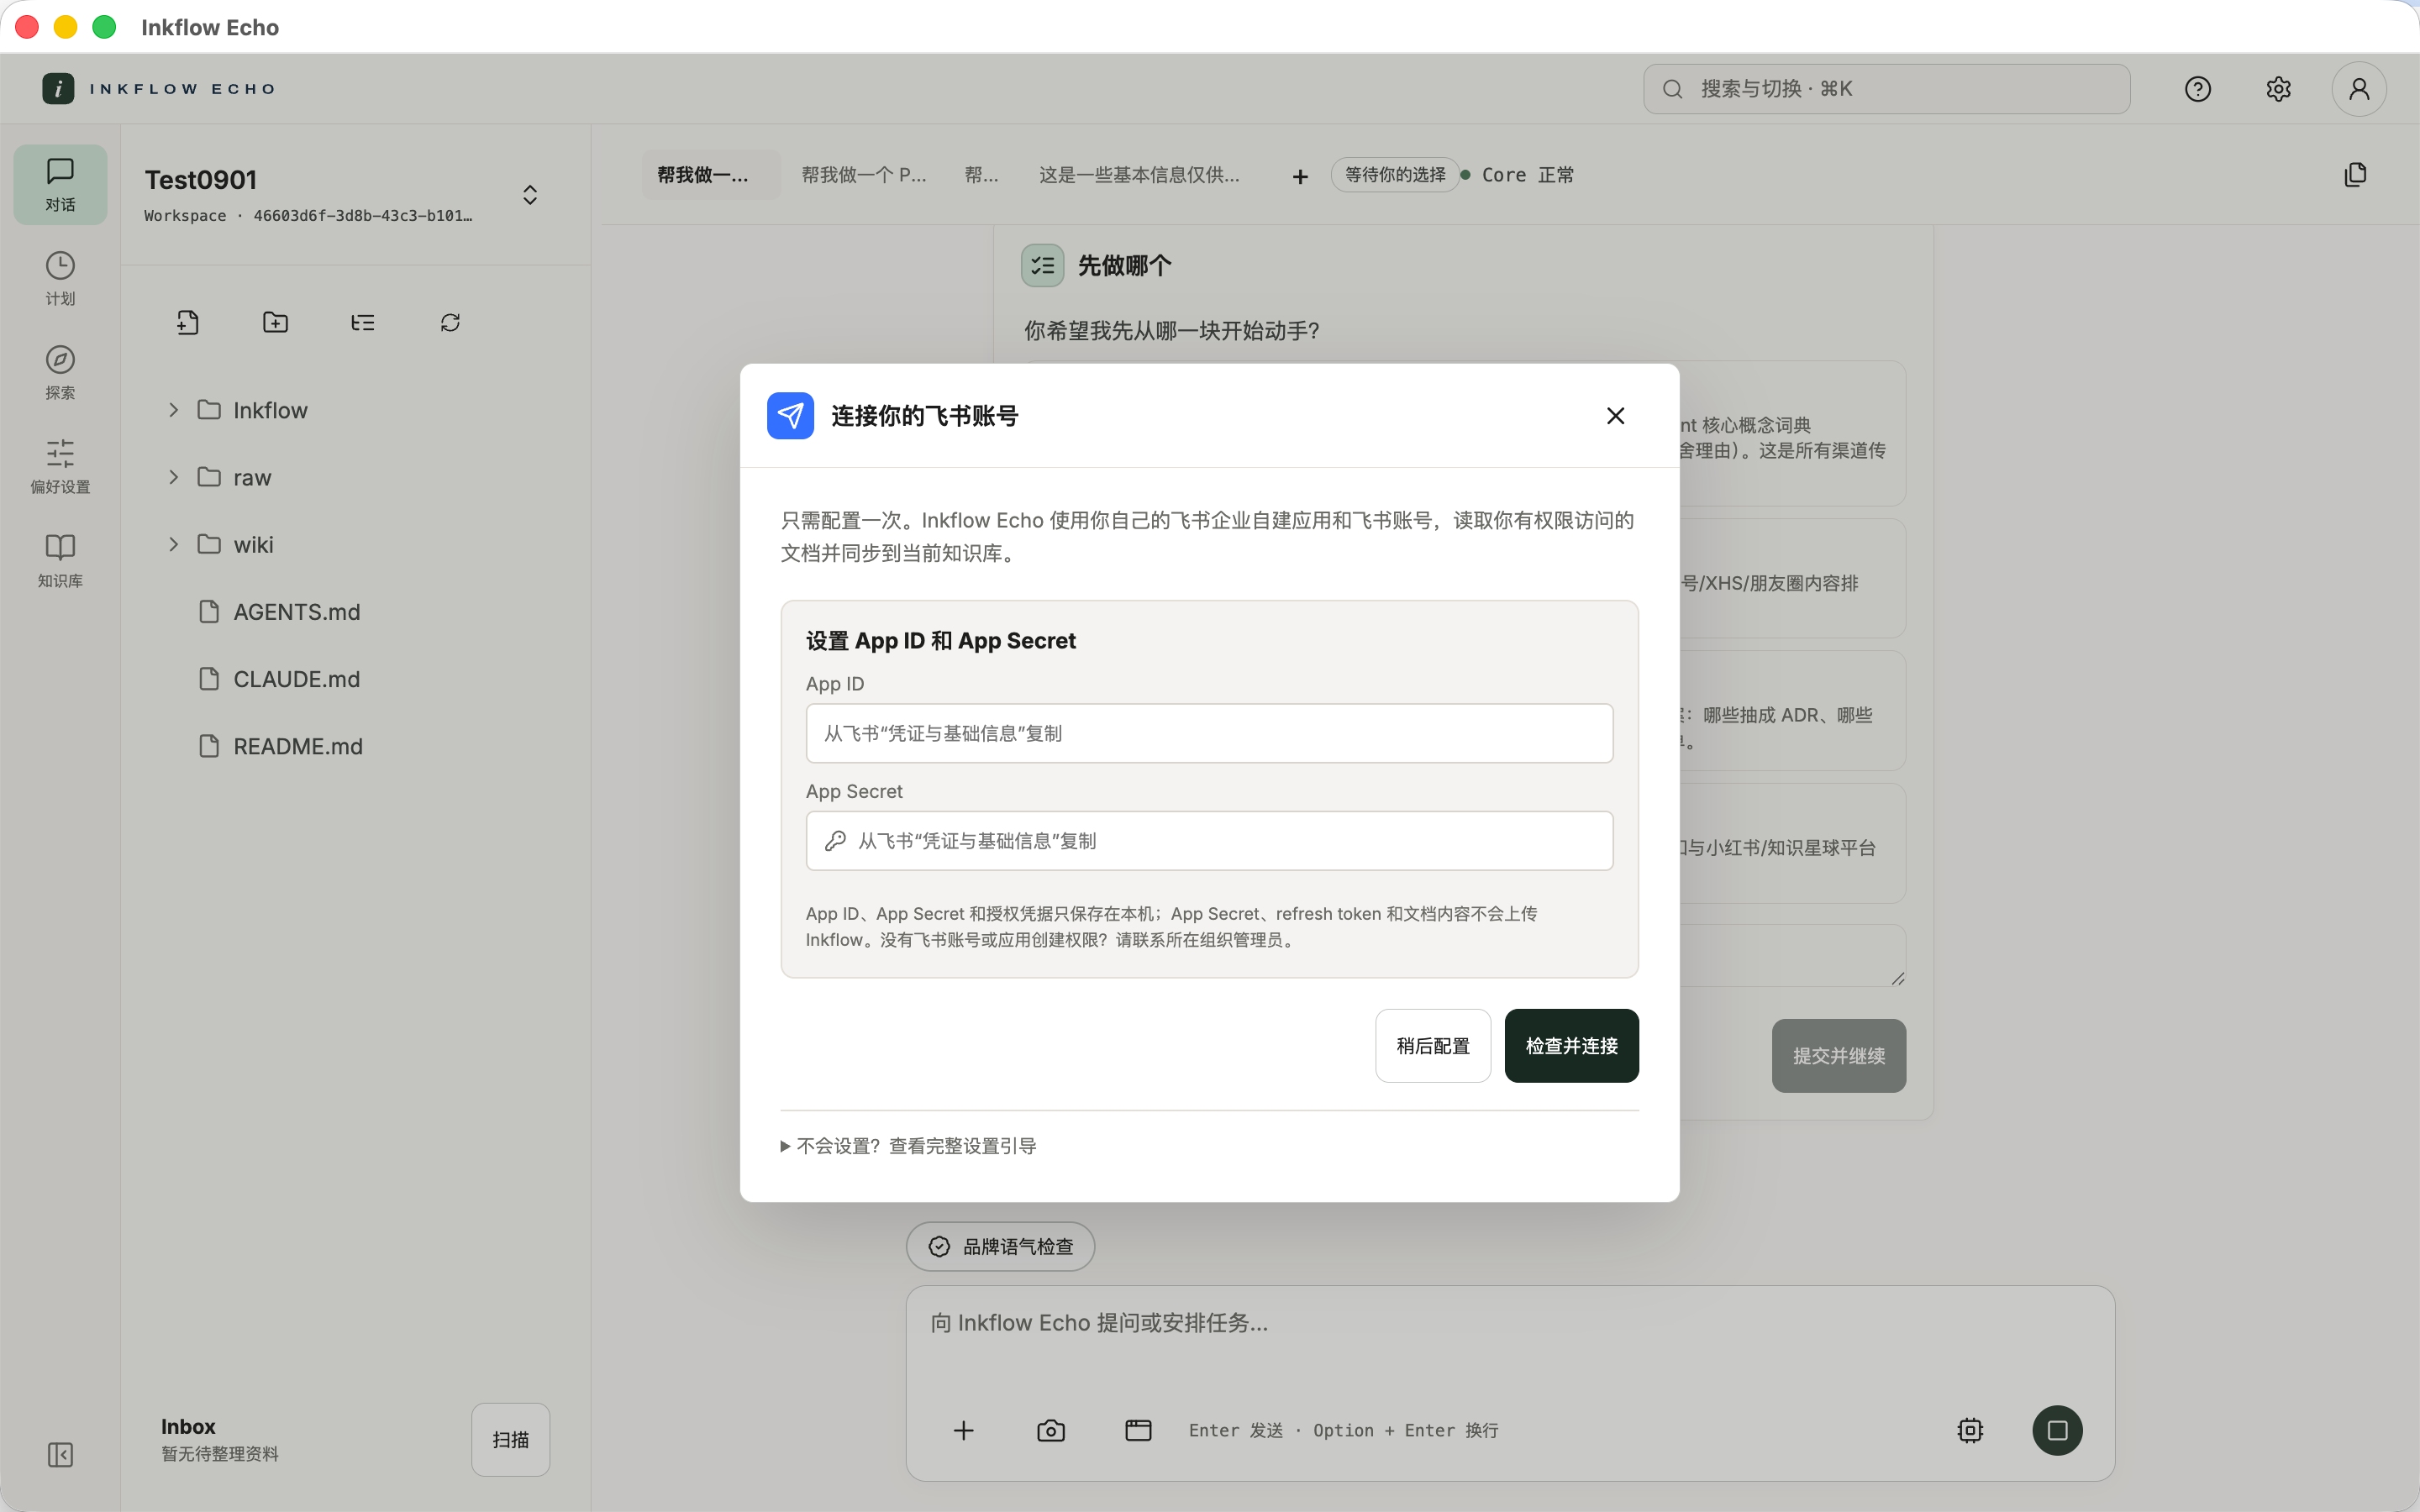
Task: Click the window capture icon in composer
Action: click(1138, 1430)
